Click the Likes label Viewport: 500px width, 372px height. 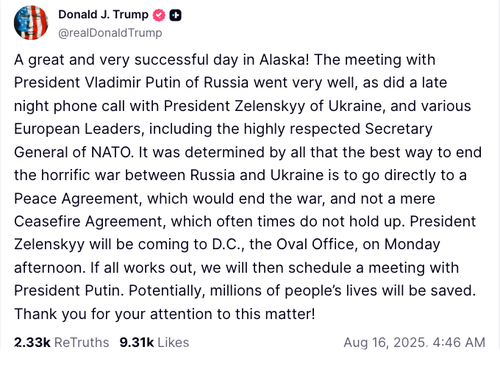pyautogui.click(x=173, y=342)
